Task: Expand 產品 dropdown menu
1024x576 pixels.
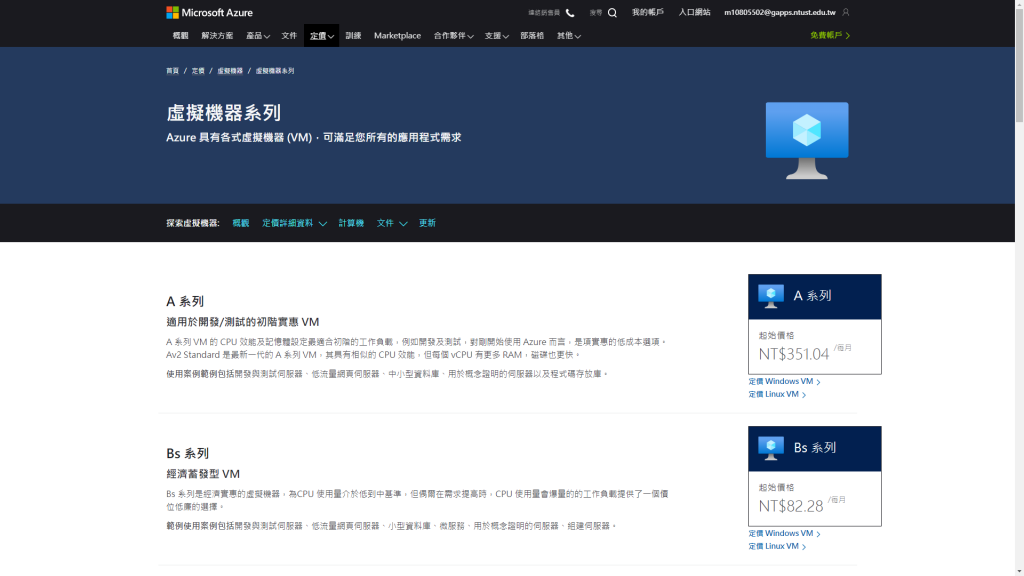Action: (257, 36)
